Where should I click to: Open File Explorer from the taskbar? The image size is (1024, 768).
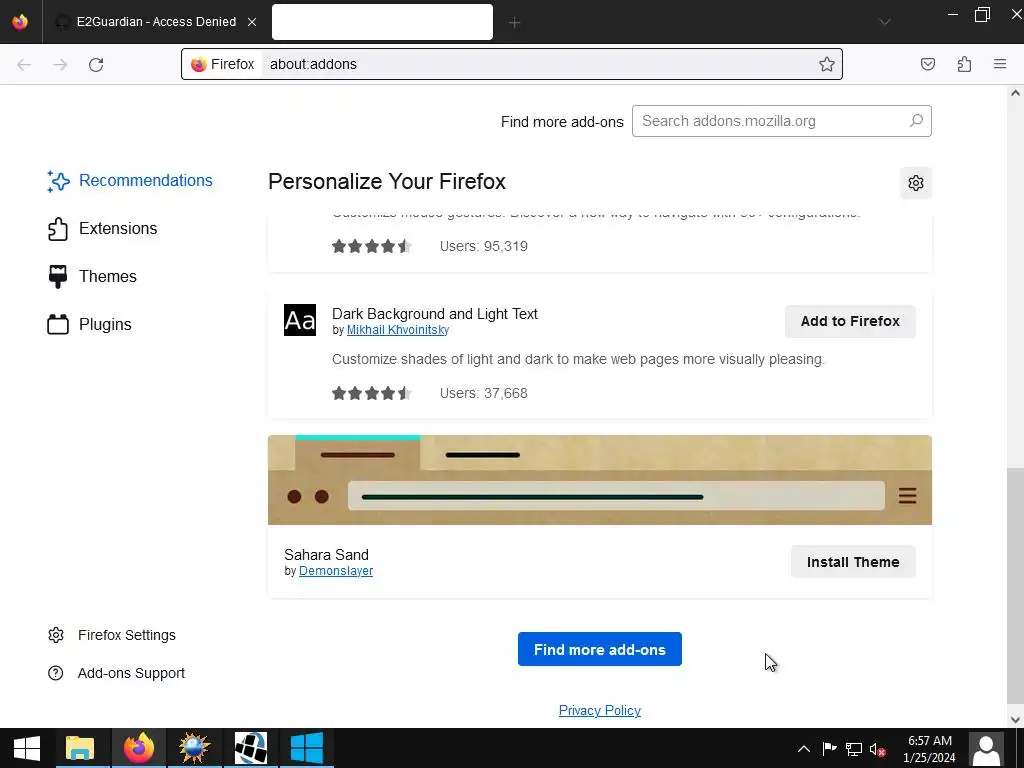click(x=80, y=748)
